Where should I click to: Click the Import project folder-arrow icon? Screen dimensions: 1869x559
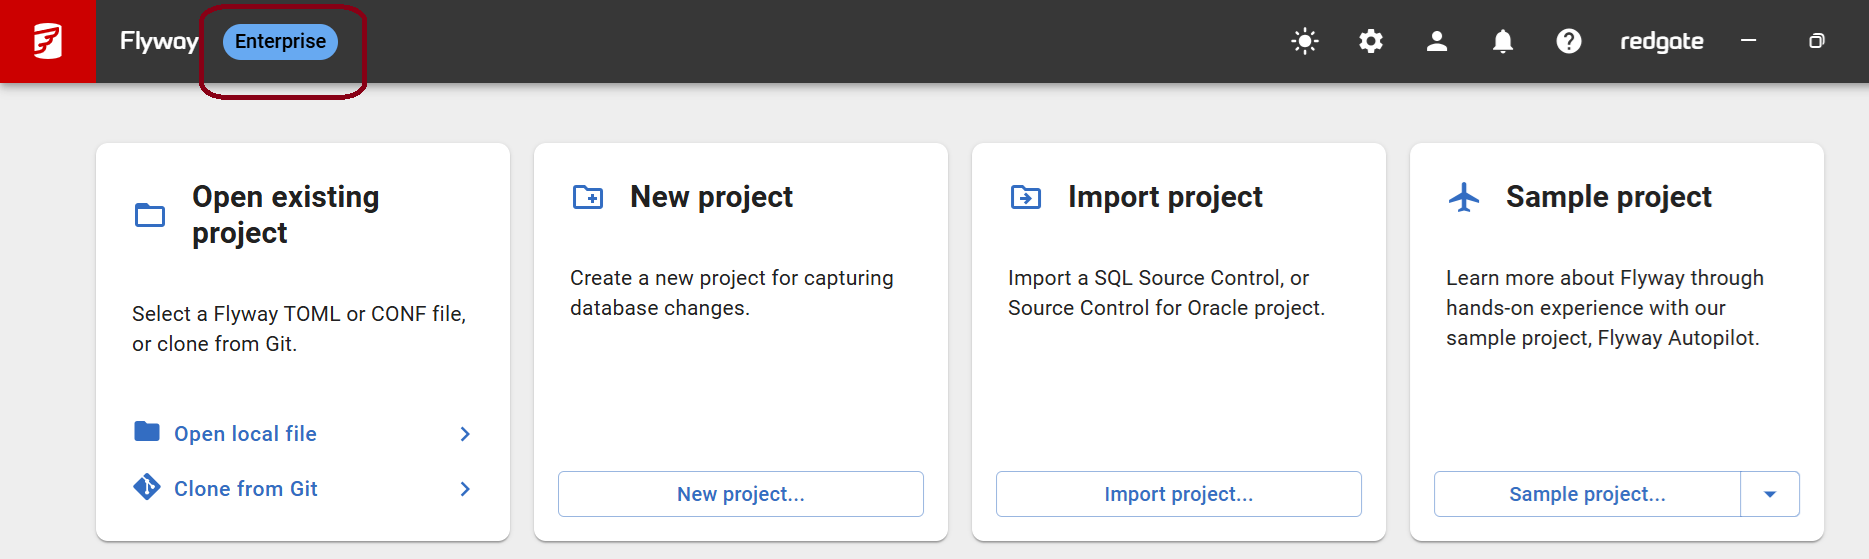coord(1026,197)
